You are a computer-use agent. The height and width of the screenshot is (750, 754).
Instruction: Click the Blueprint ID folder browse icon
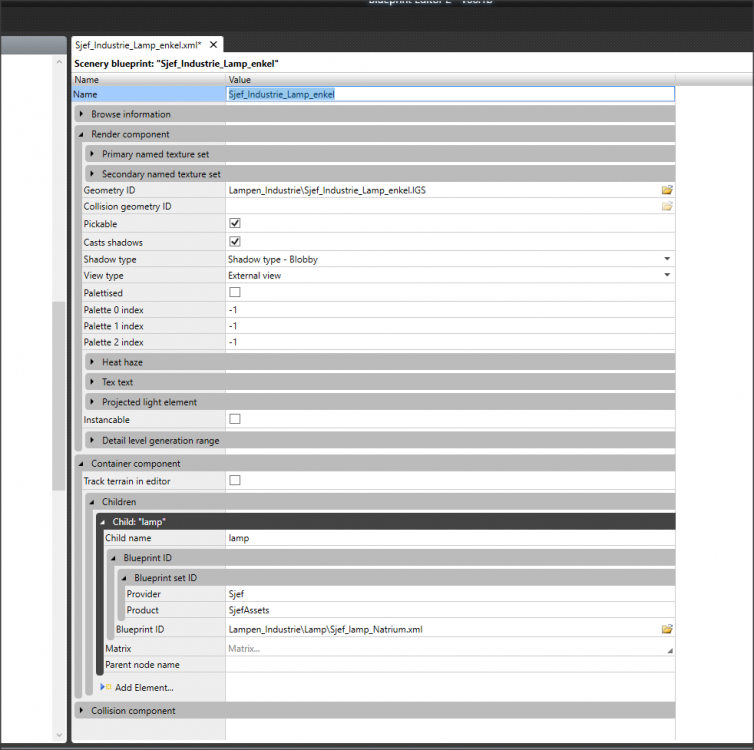click(x=666, y=629)
